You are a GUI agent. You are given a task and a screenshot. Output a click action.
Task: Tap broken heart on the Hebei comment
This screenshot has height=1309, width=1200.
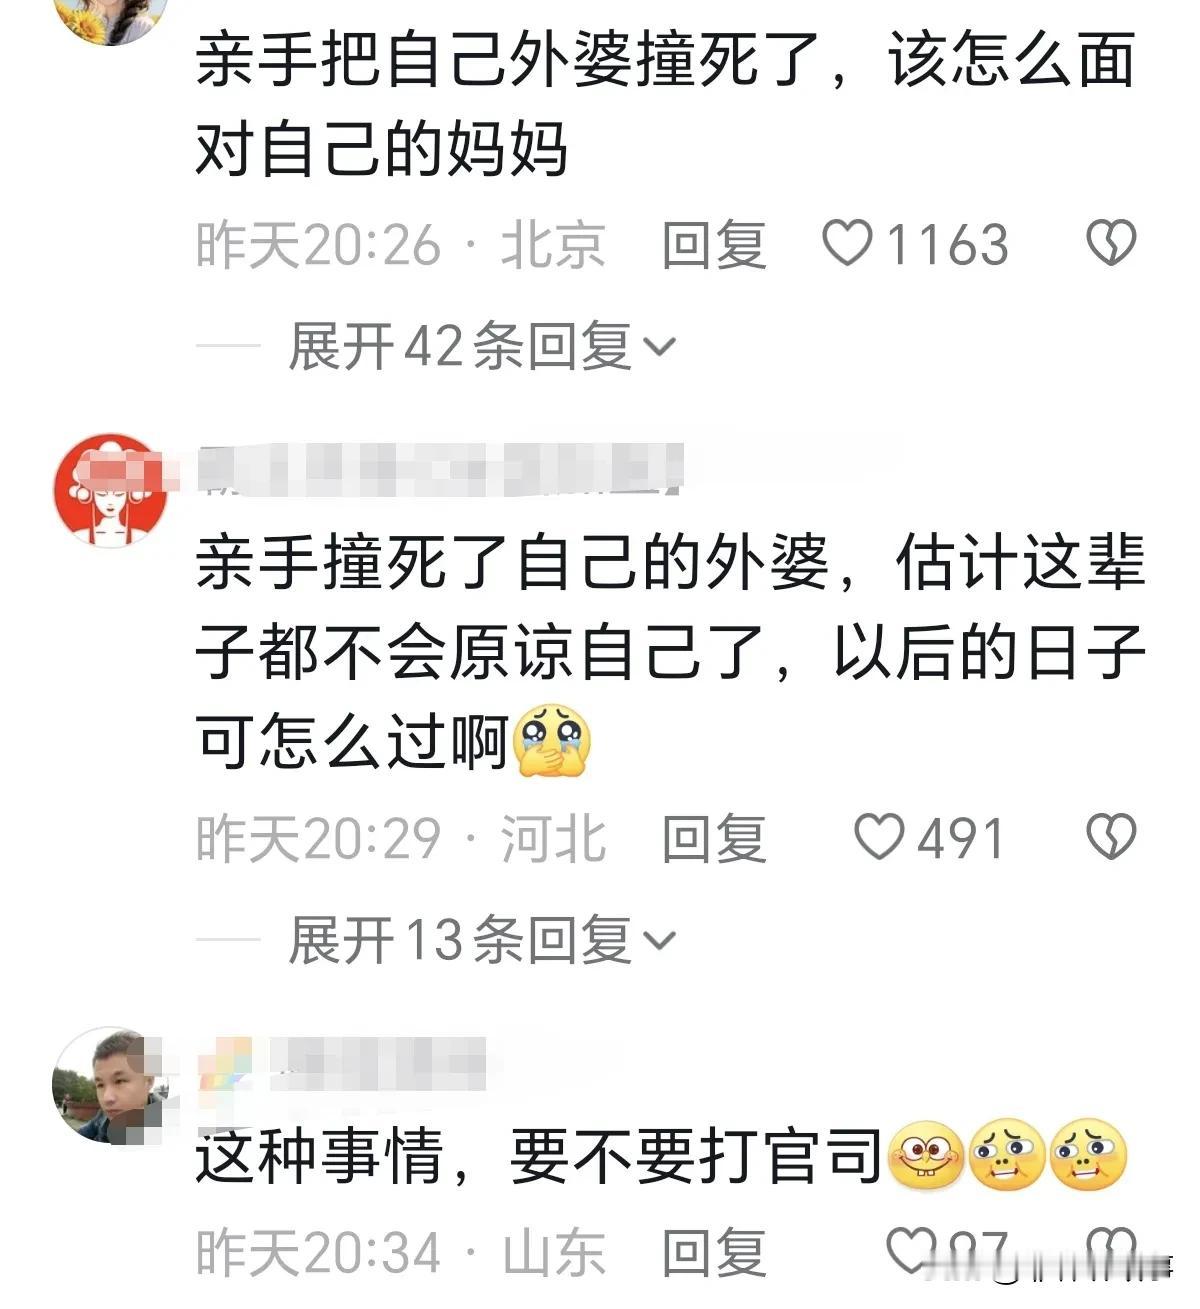[1111, 837]
